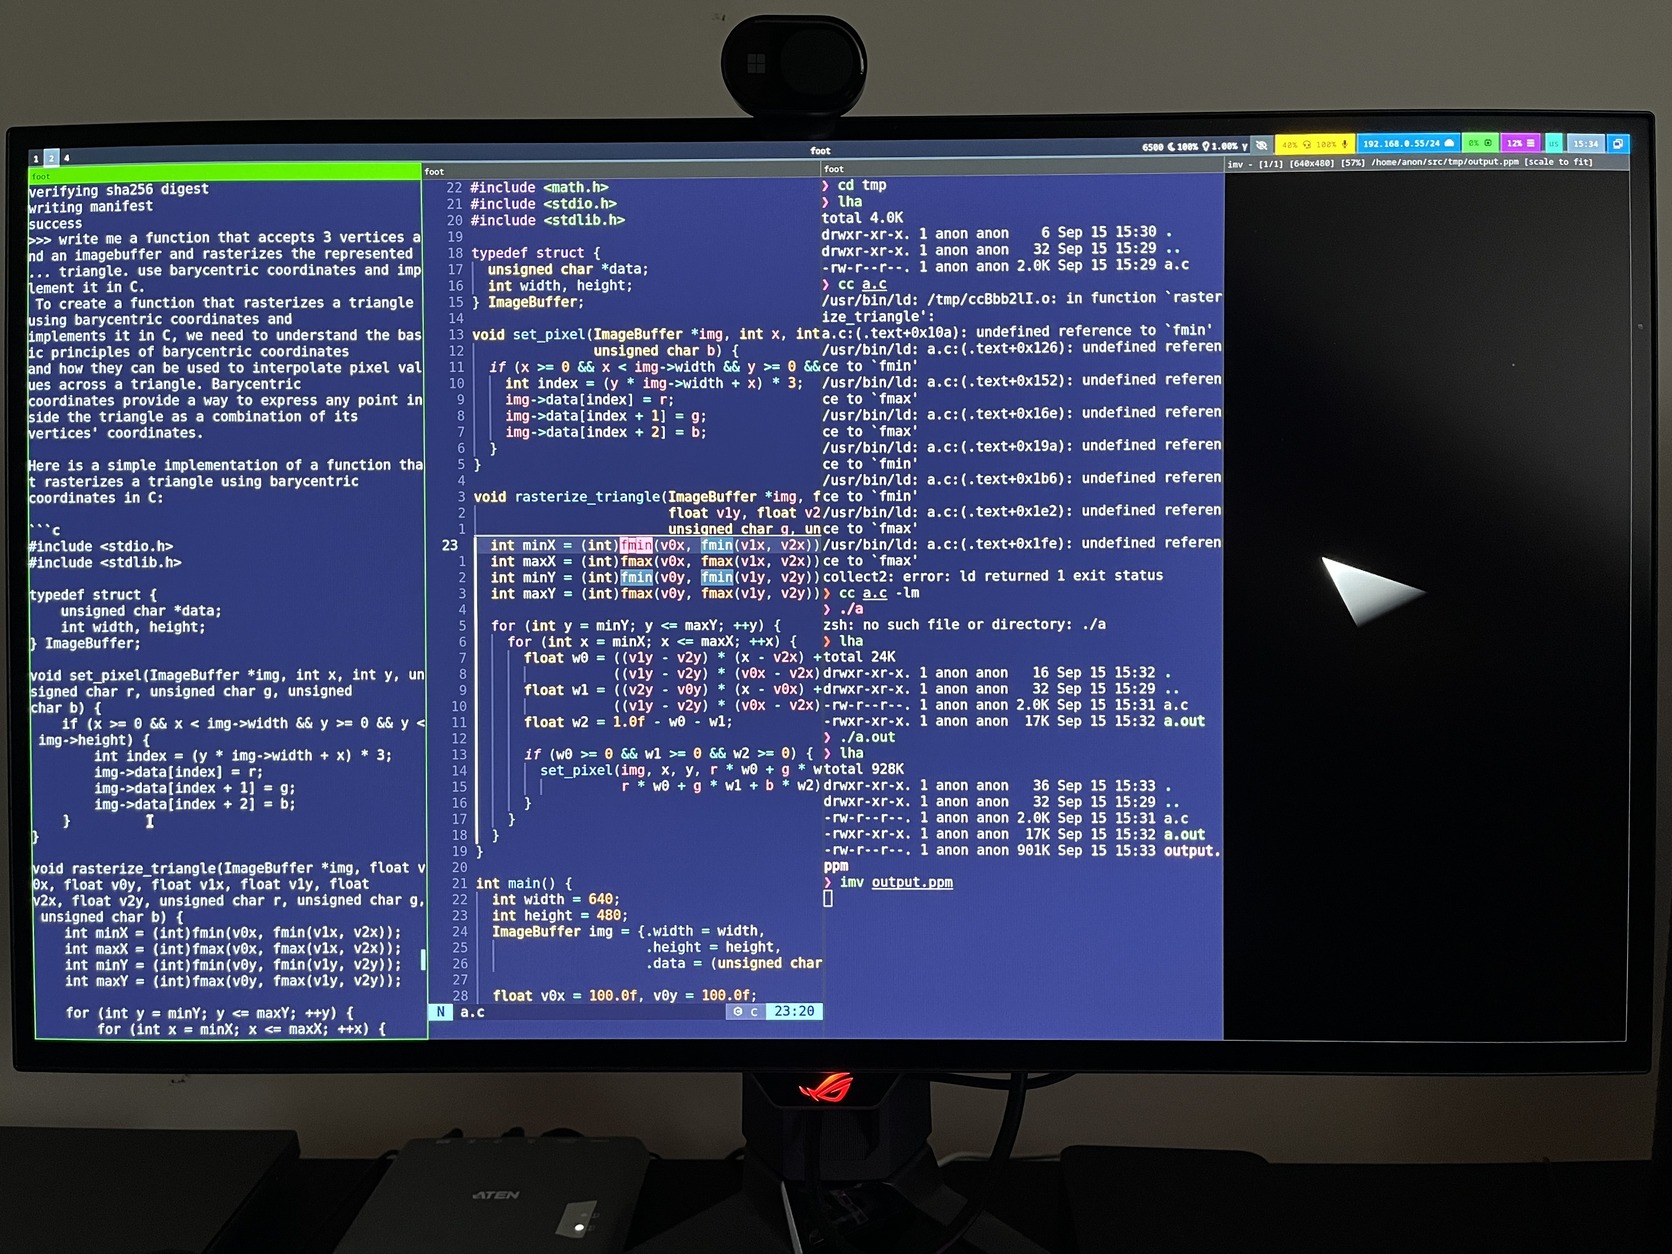The width and height of the screenshot is (1672, 1254).
Task: Click the 'imv output.ppm' command in shell
Action: click(x=896, y=882)
